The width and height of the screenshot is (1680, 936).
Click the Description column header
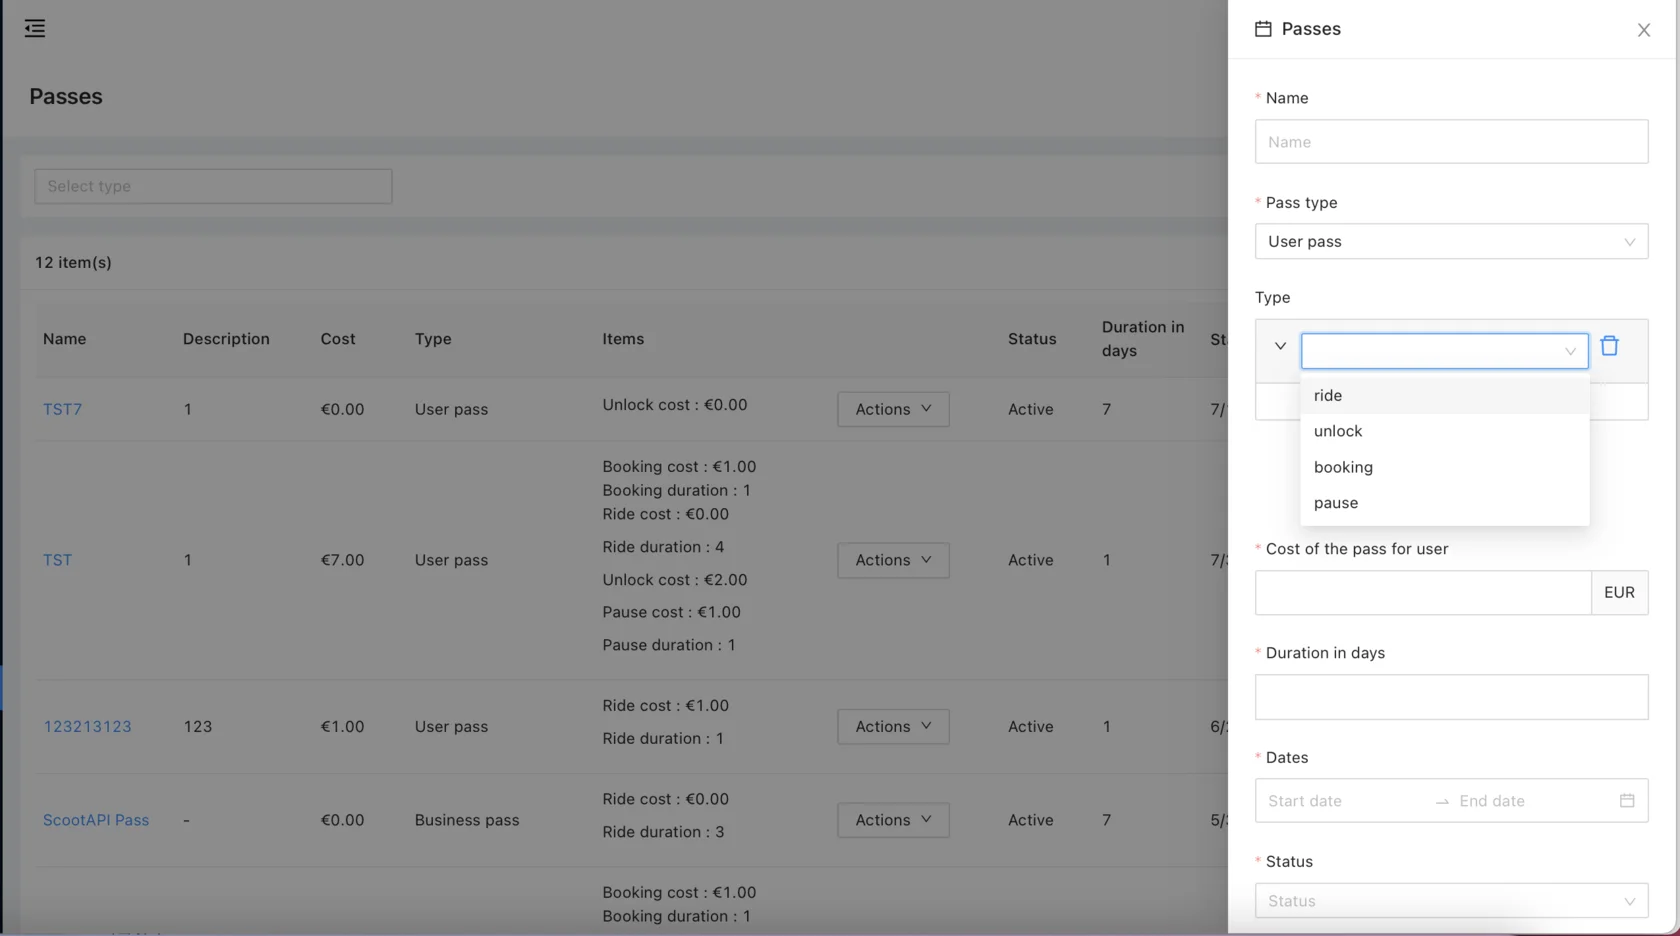pyautogui.click(x=226, y=339)
